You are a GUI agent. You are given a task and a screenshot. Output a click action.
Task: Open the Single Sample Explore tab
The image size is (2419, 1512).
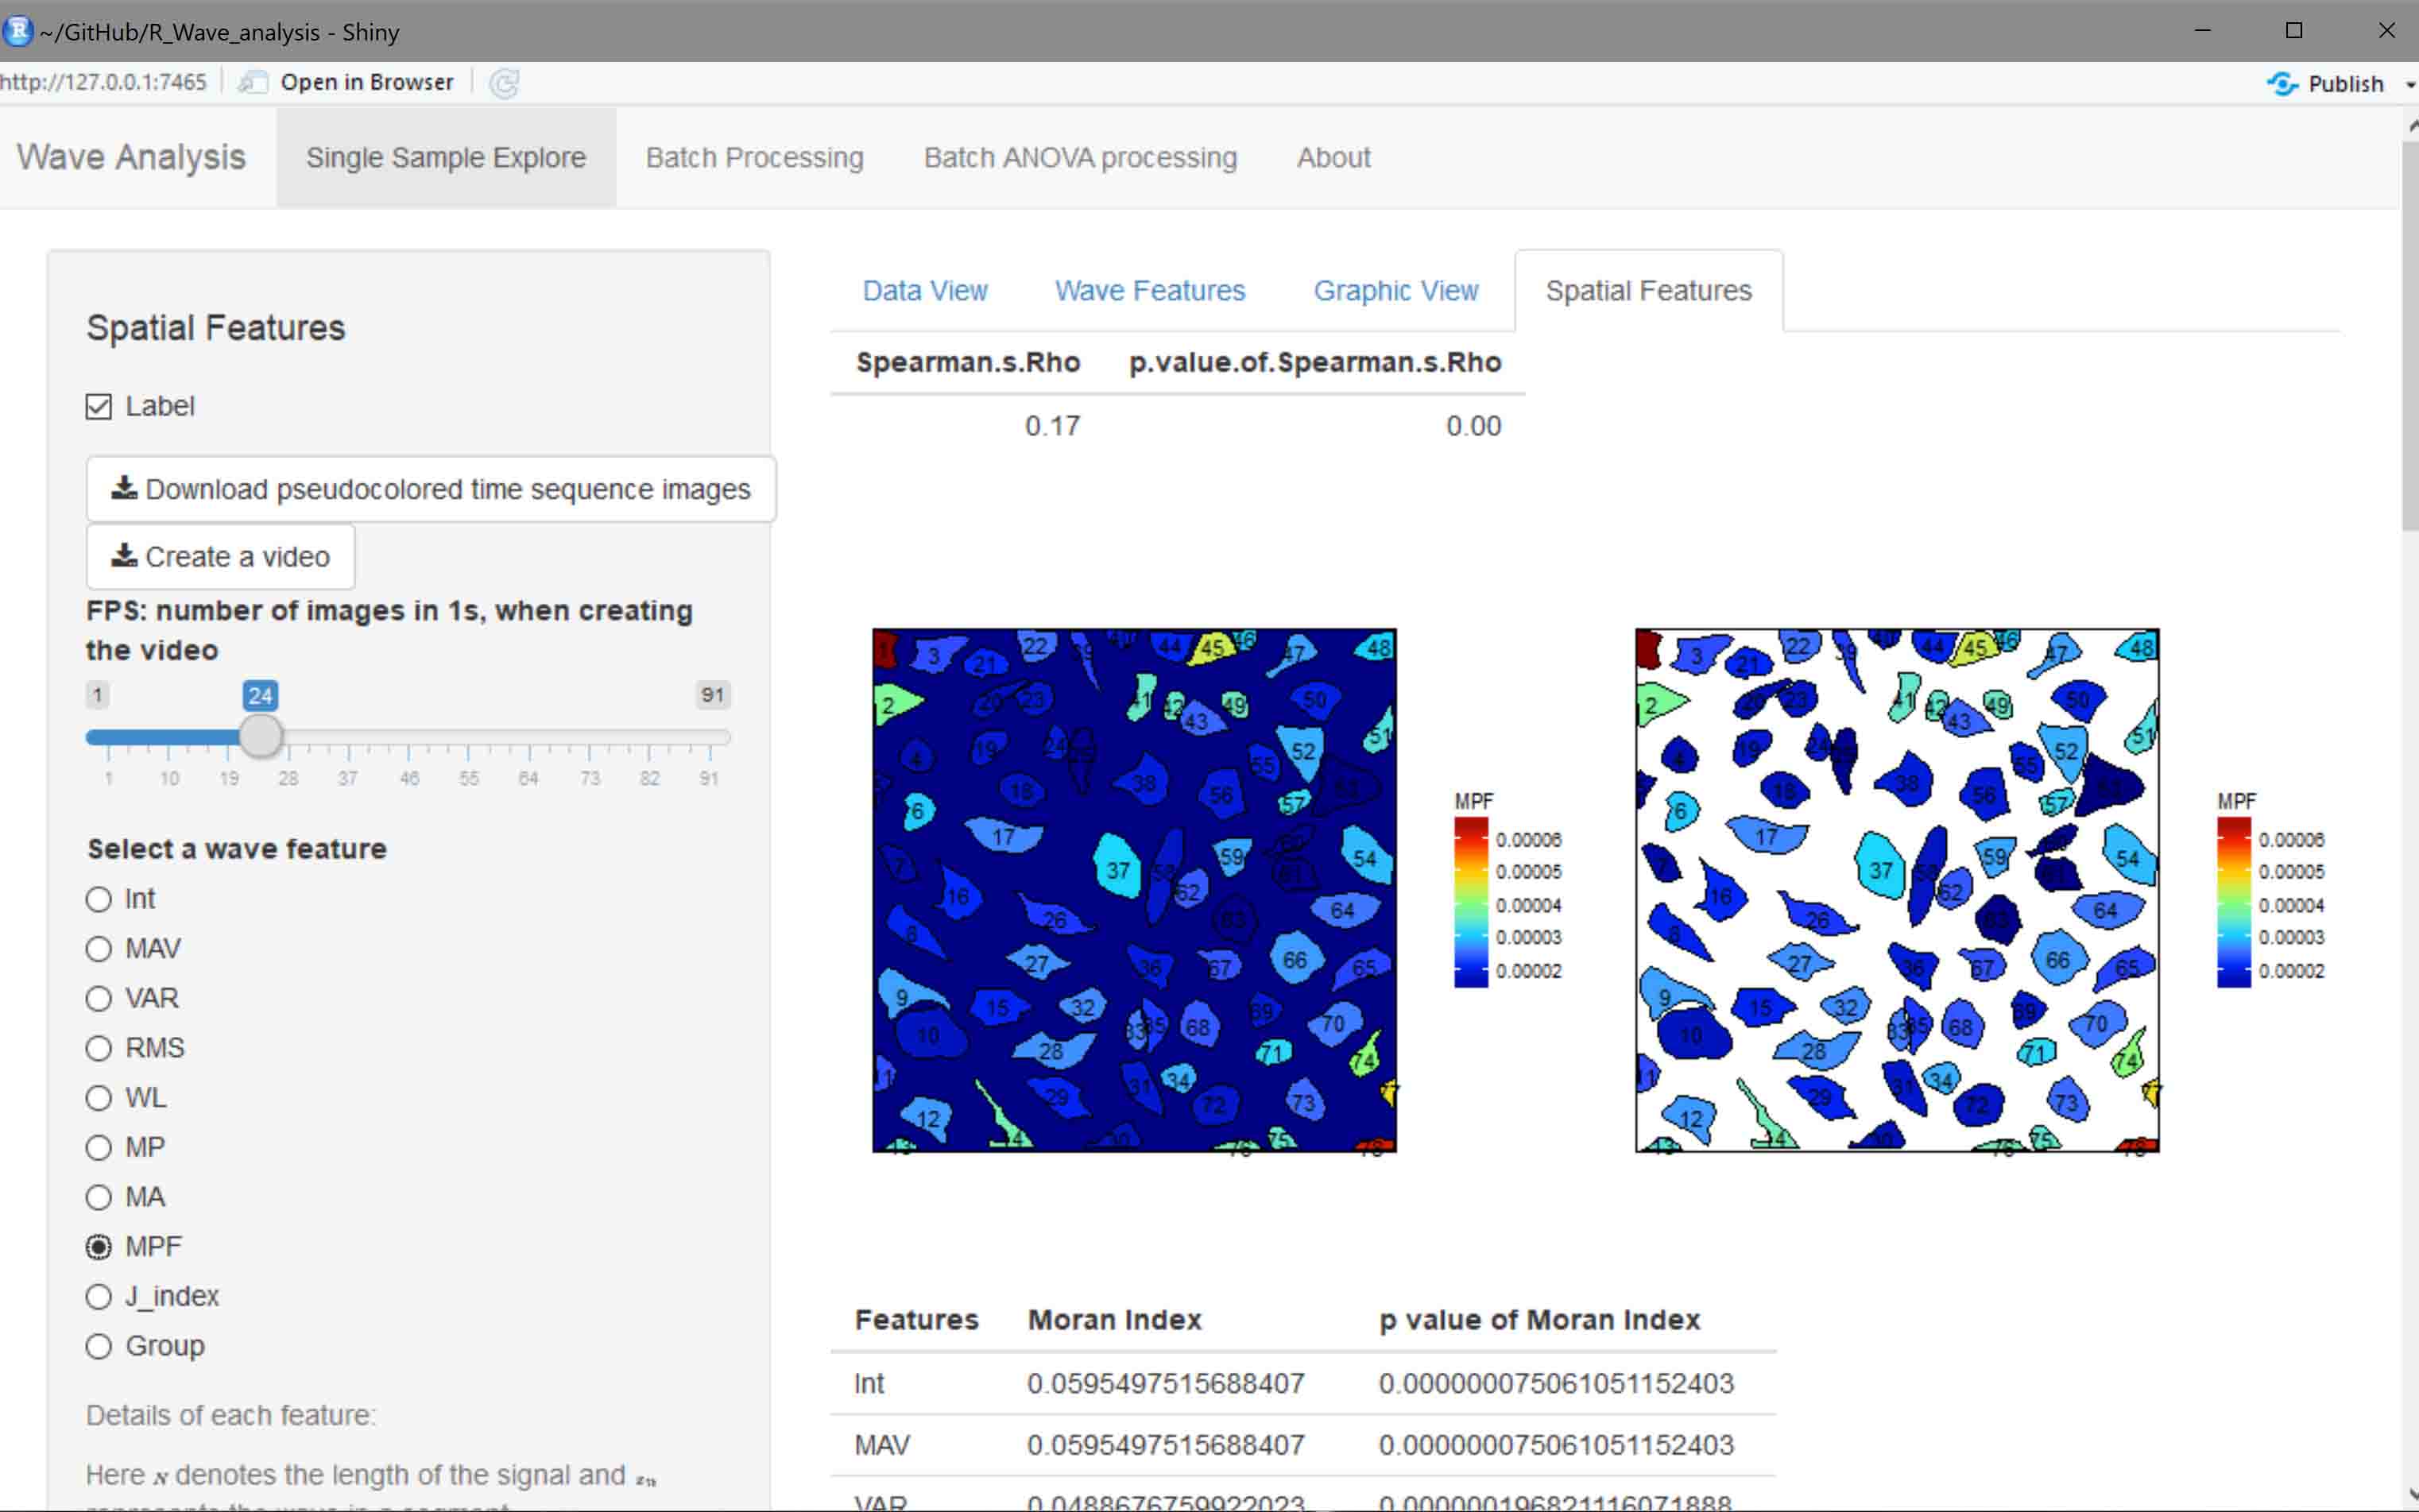click(x=446, y=158)
